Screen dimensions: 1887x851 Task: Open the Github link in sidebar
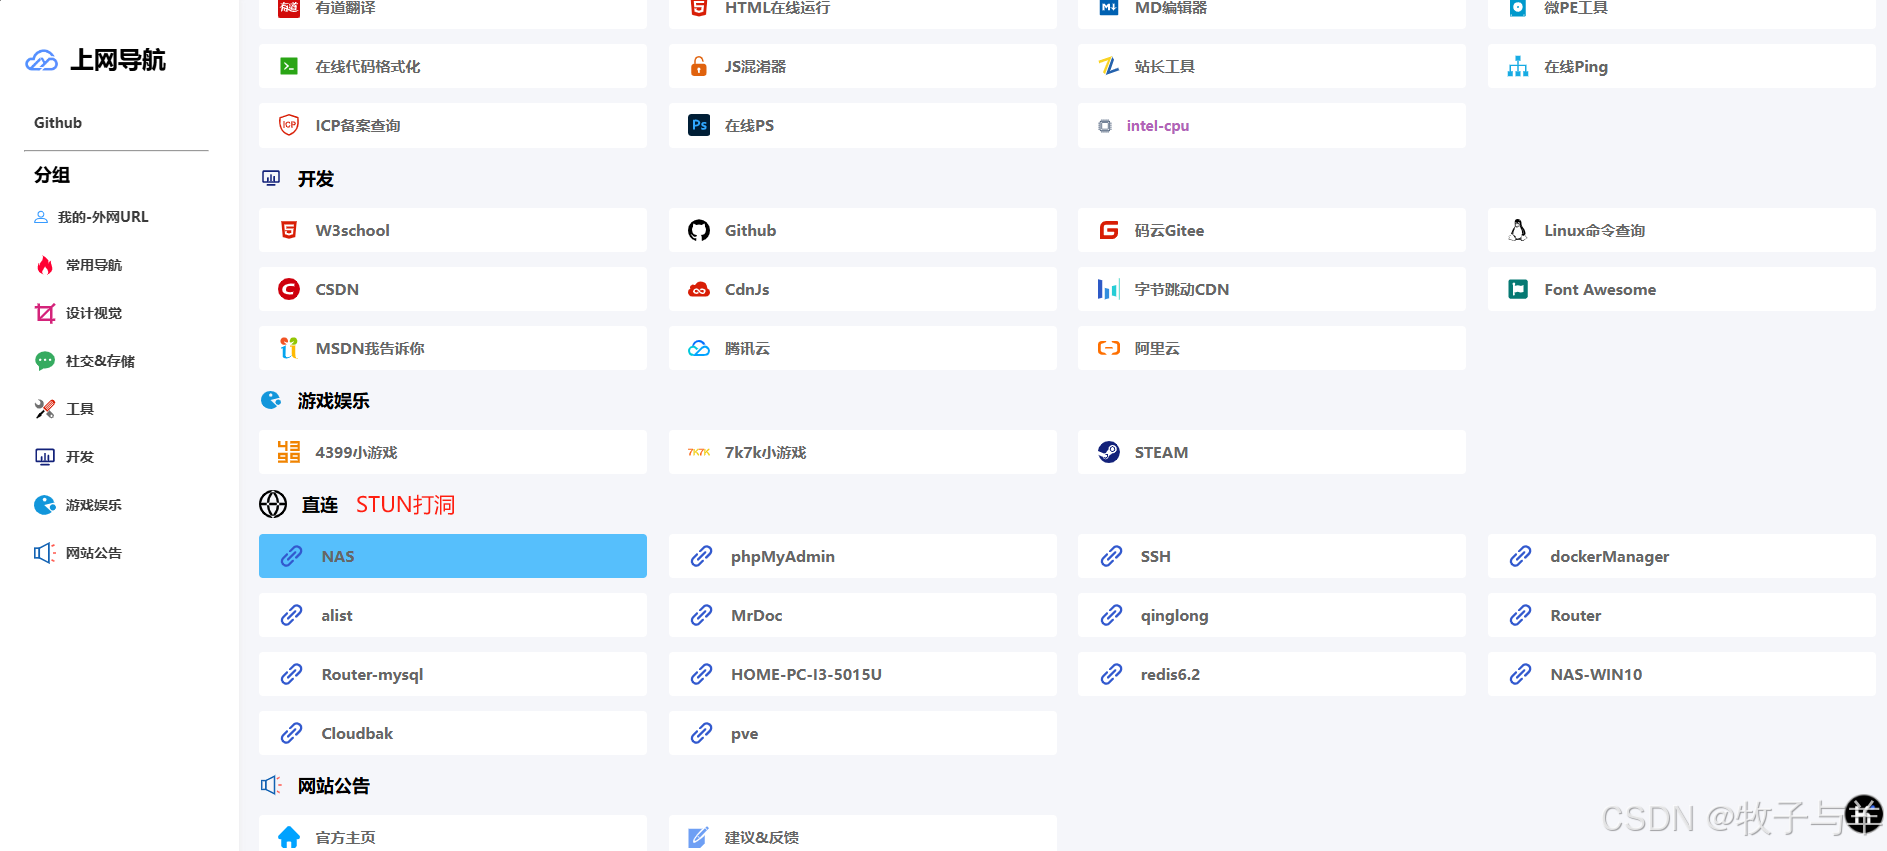point(58,123)
